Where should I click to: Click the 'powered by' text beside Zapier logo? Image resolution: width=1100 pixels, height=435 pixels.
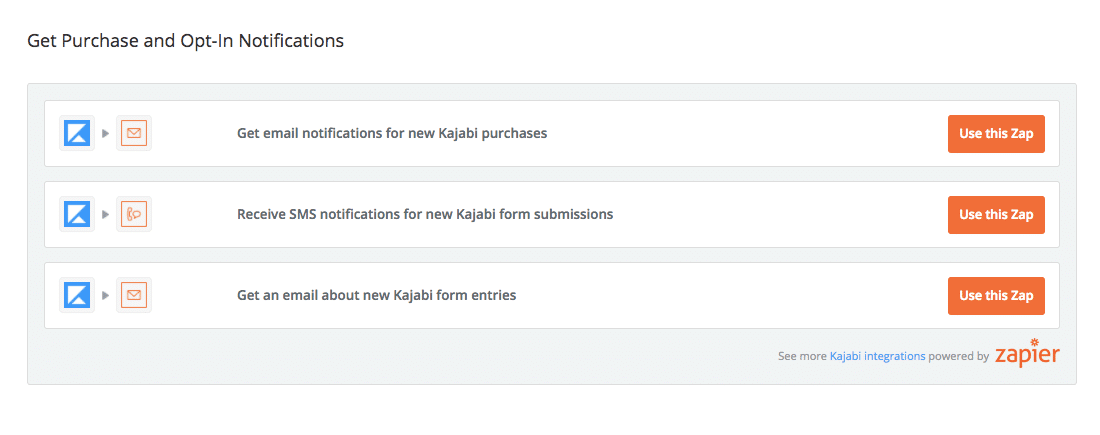958,356
